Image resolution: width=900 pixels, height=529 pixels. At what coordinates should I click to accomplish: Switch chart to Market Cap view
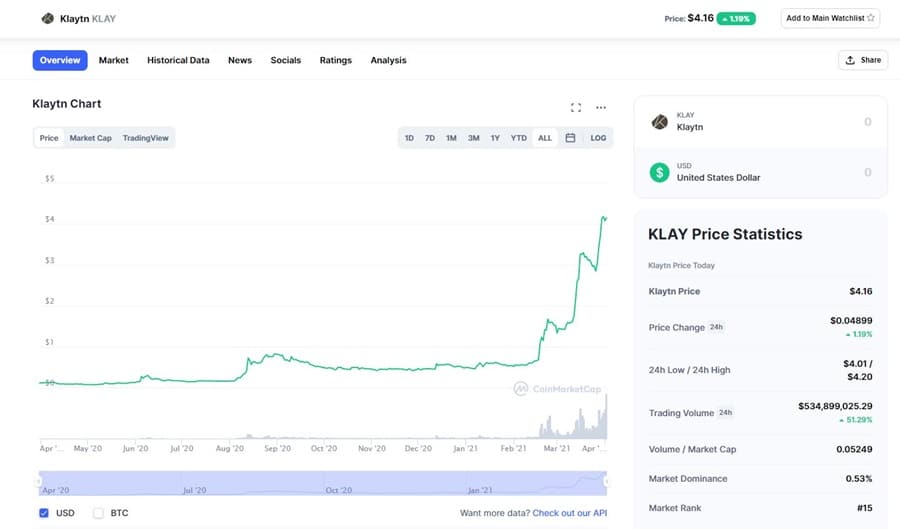[90, 138]
